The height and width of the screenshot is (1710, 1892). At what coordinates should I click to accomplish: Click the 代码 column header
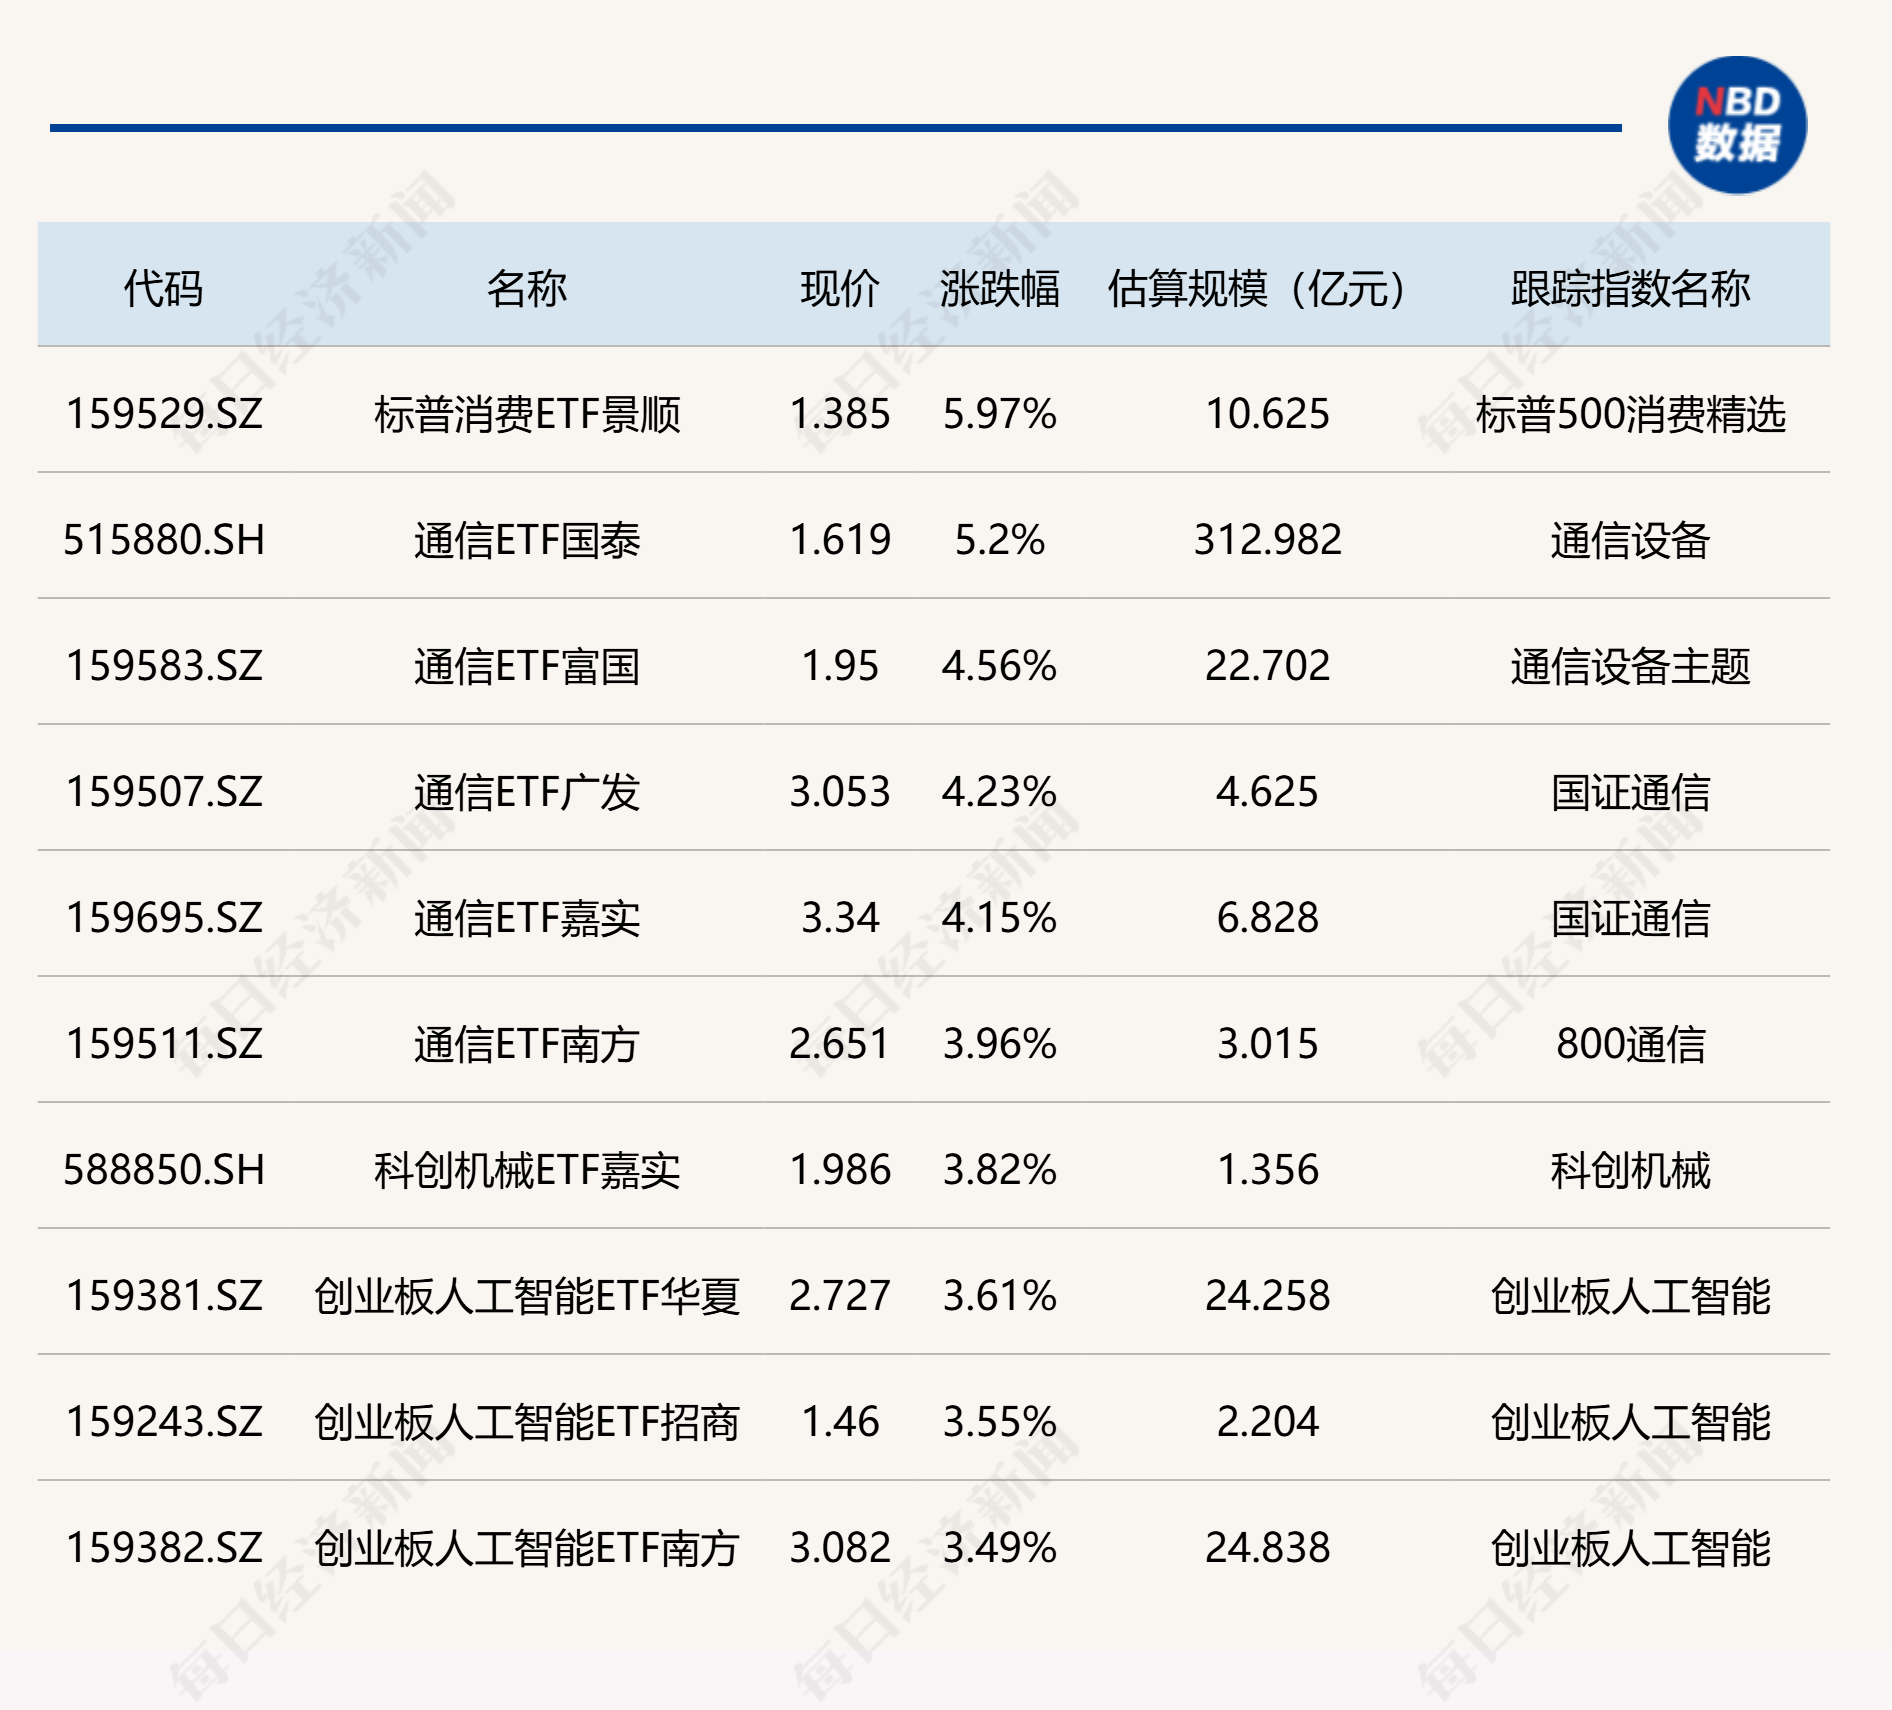[x=163, y=289]
